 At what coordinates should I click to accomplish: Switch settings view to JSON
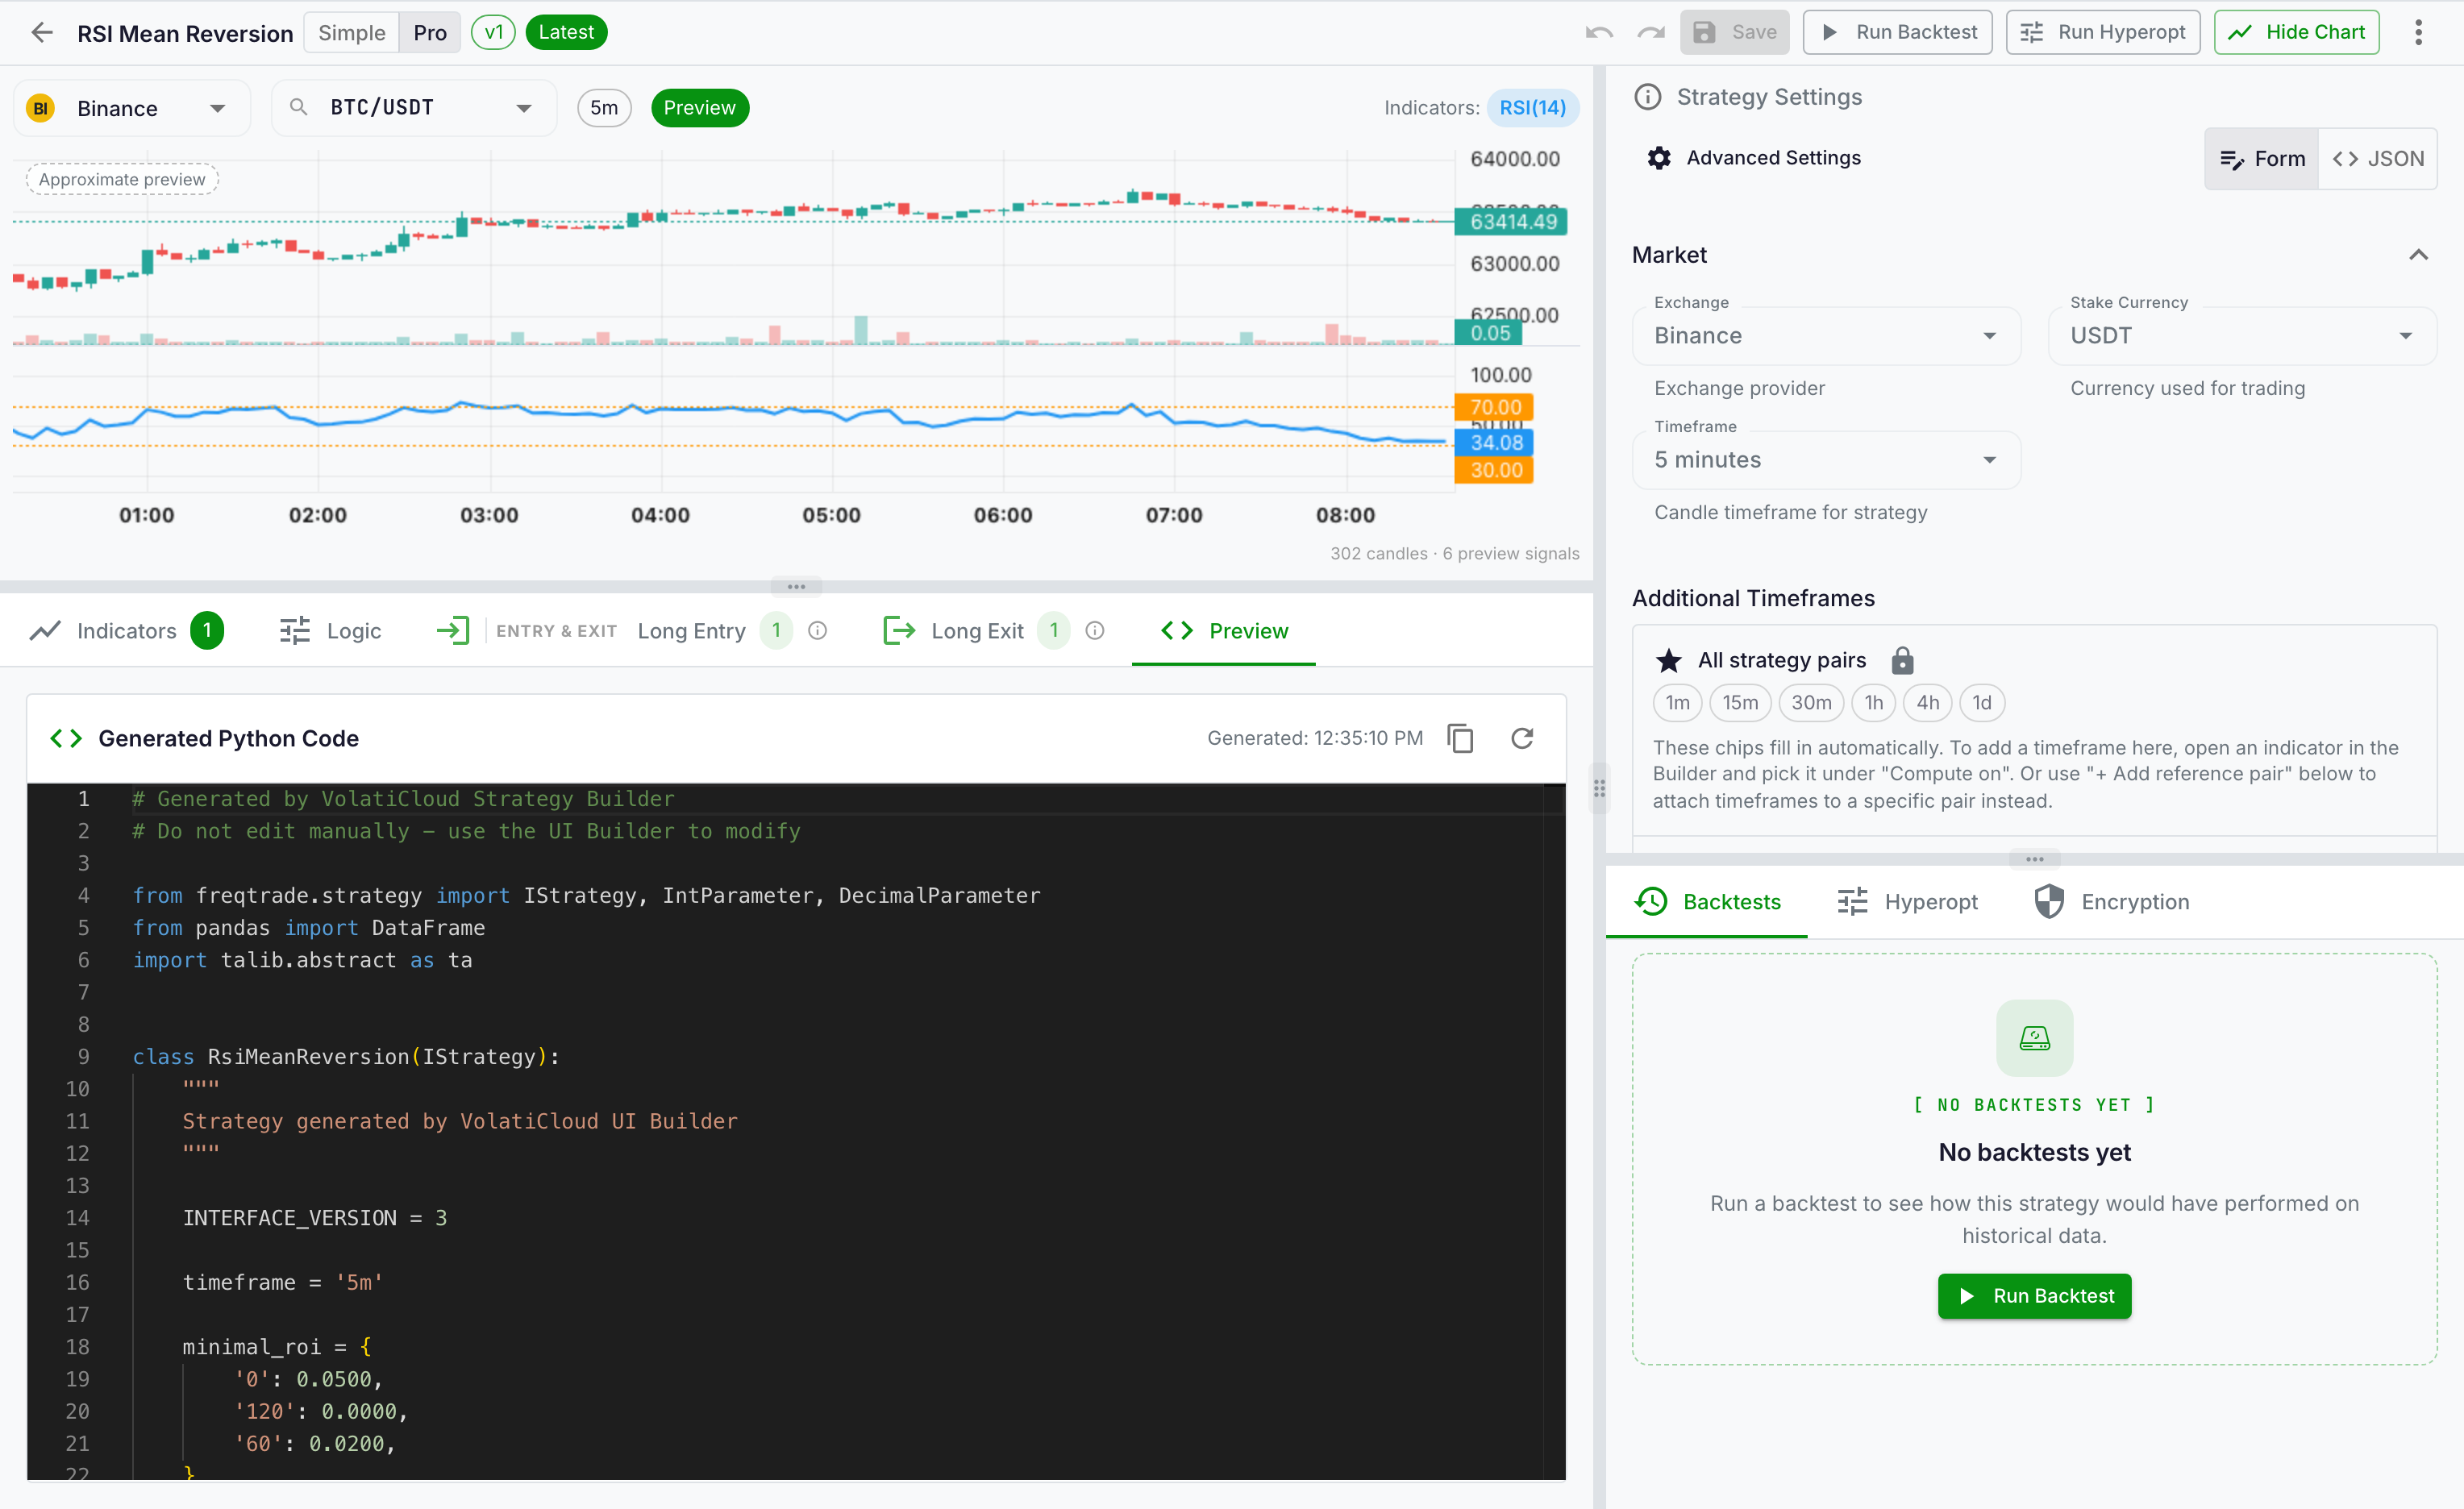pos(2377,159)
